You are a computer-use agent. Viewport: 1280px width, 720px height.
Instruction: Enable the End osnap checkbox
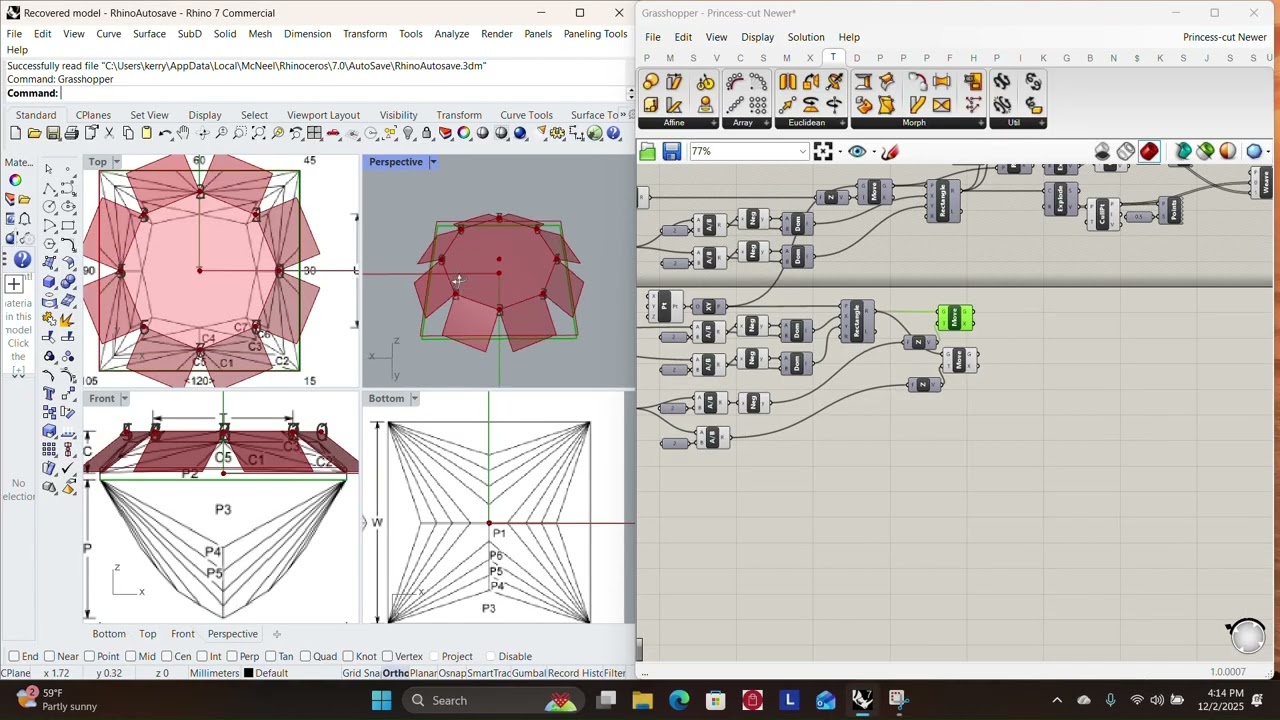click(x=14, y=656)
